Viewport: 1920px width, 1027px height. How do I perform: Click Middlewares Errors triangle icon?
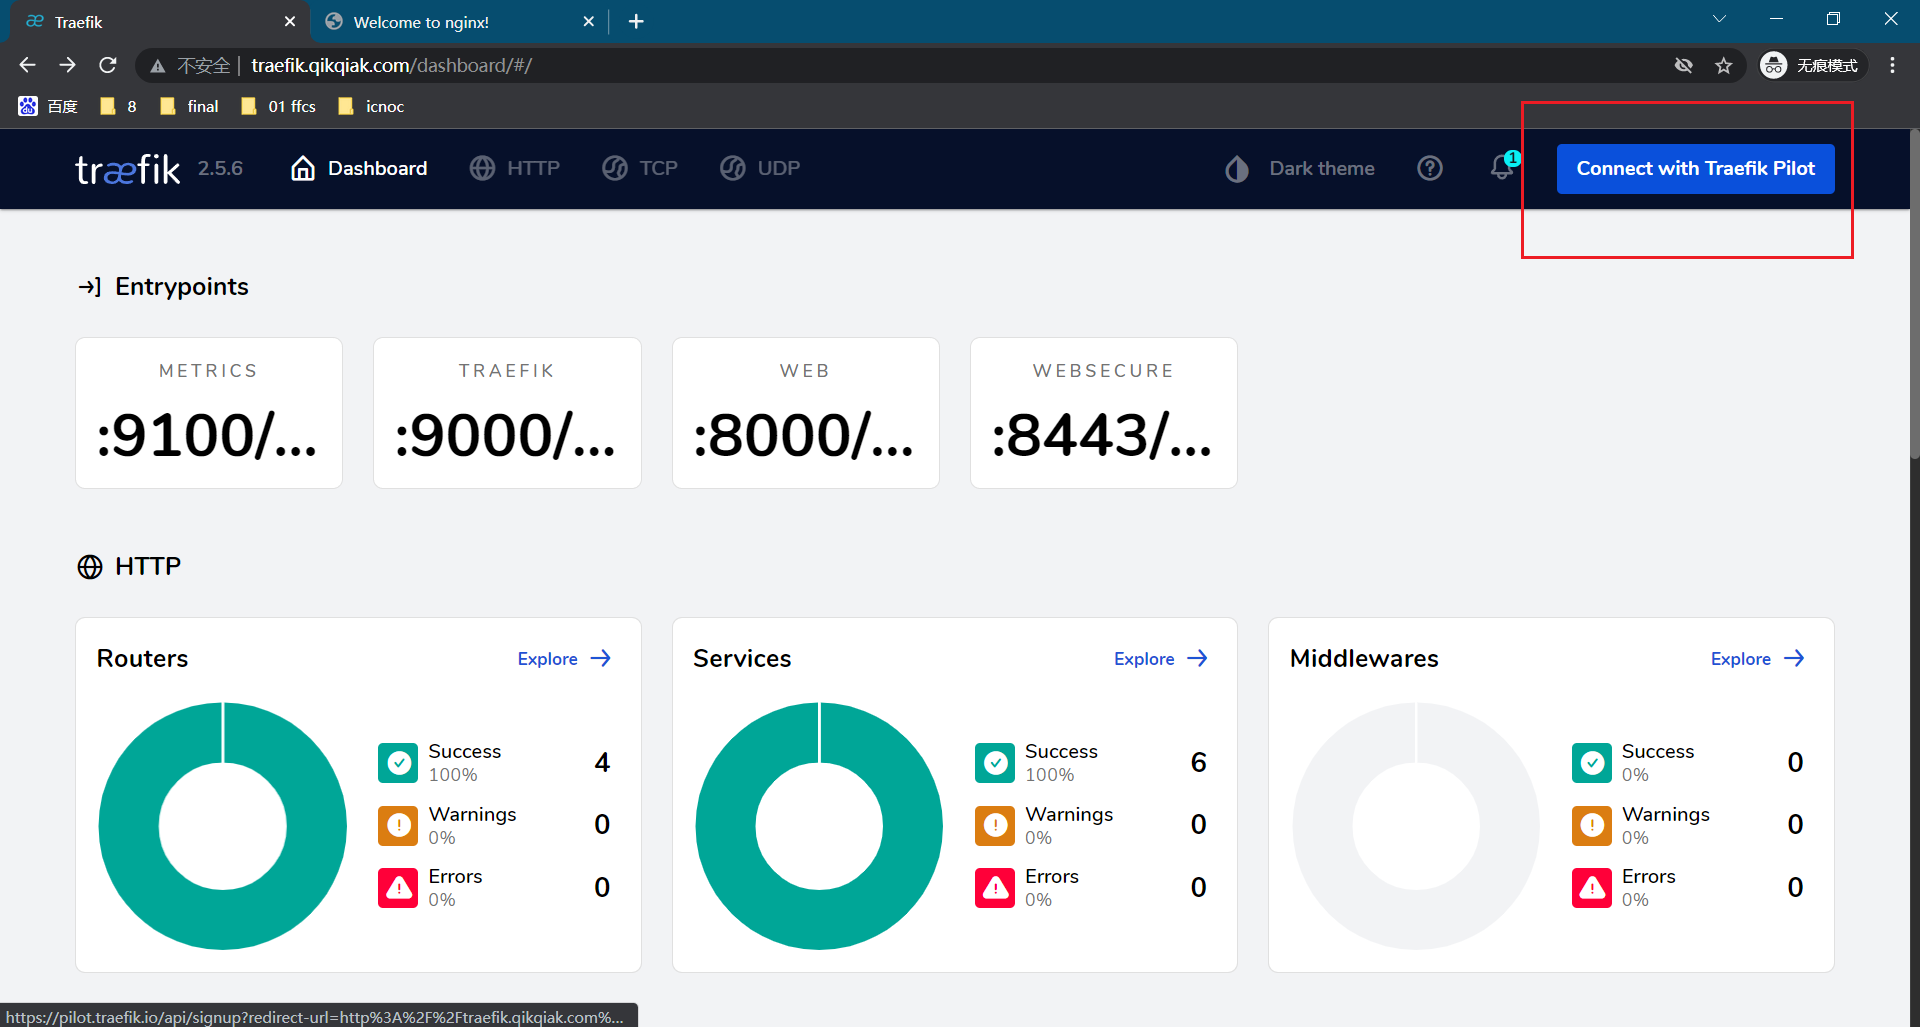pyautogui.click(x=1591, y=887)
